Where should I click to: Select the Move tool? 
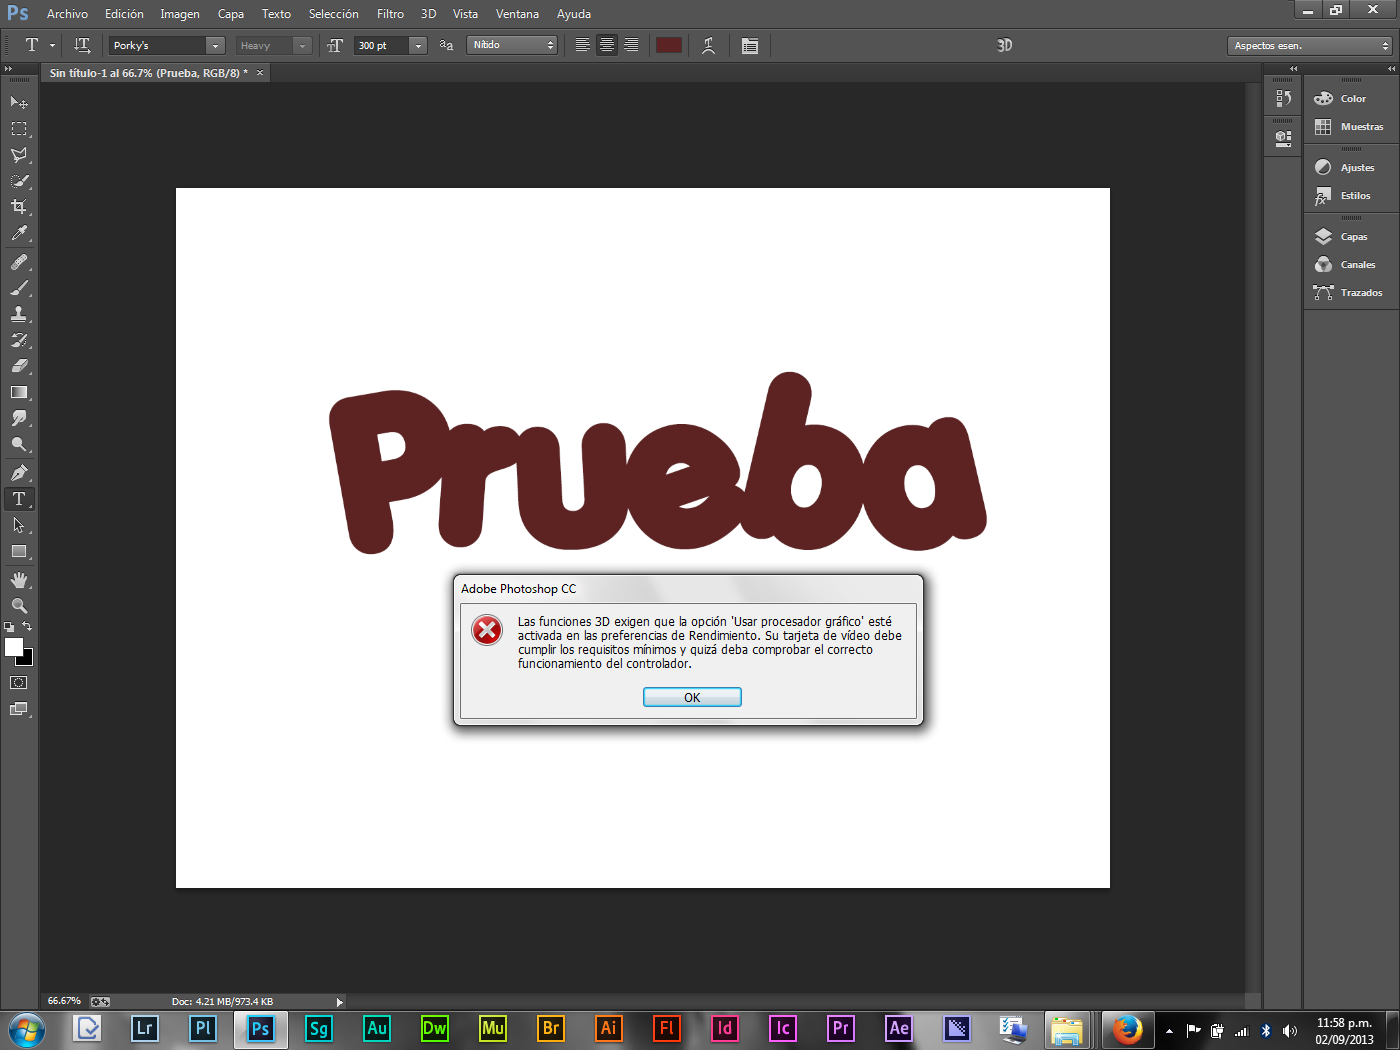pyautogui.click(x=19, y=102)
